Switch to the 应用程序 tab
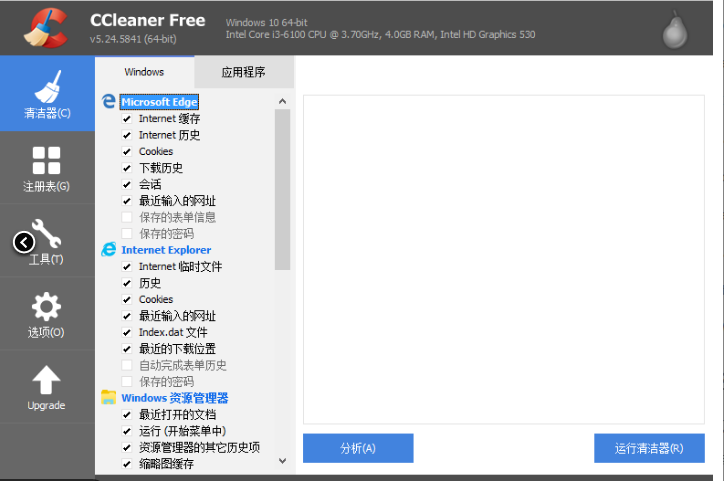 pyautogui.click(x=244, y=72)
